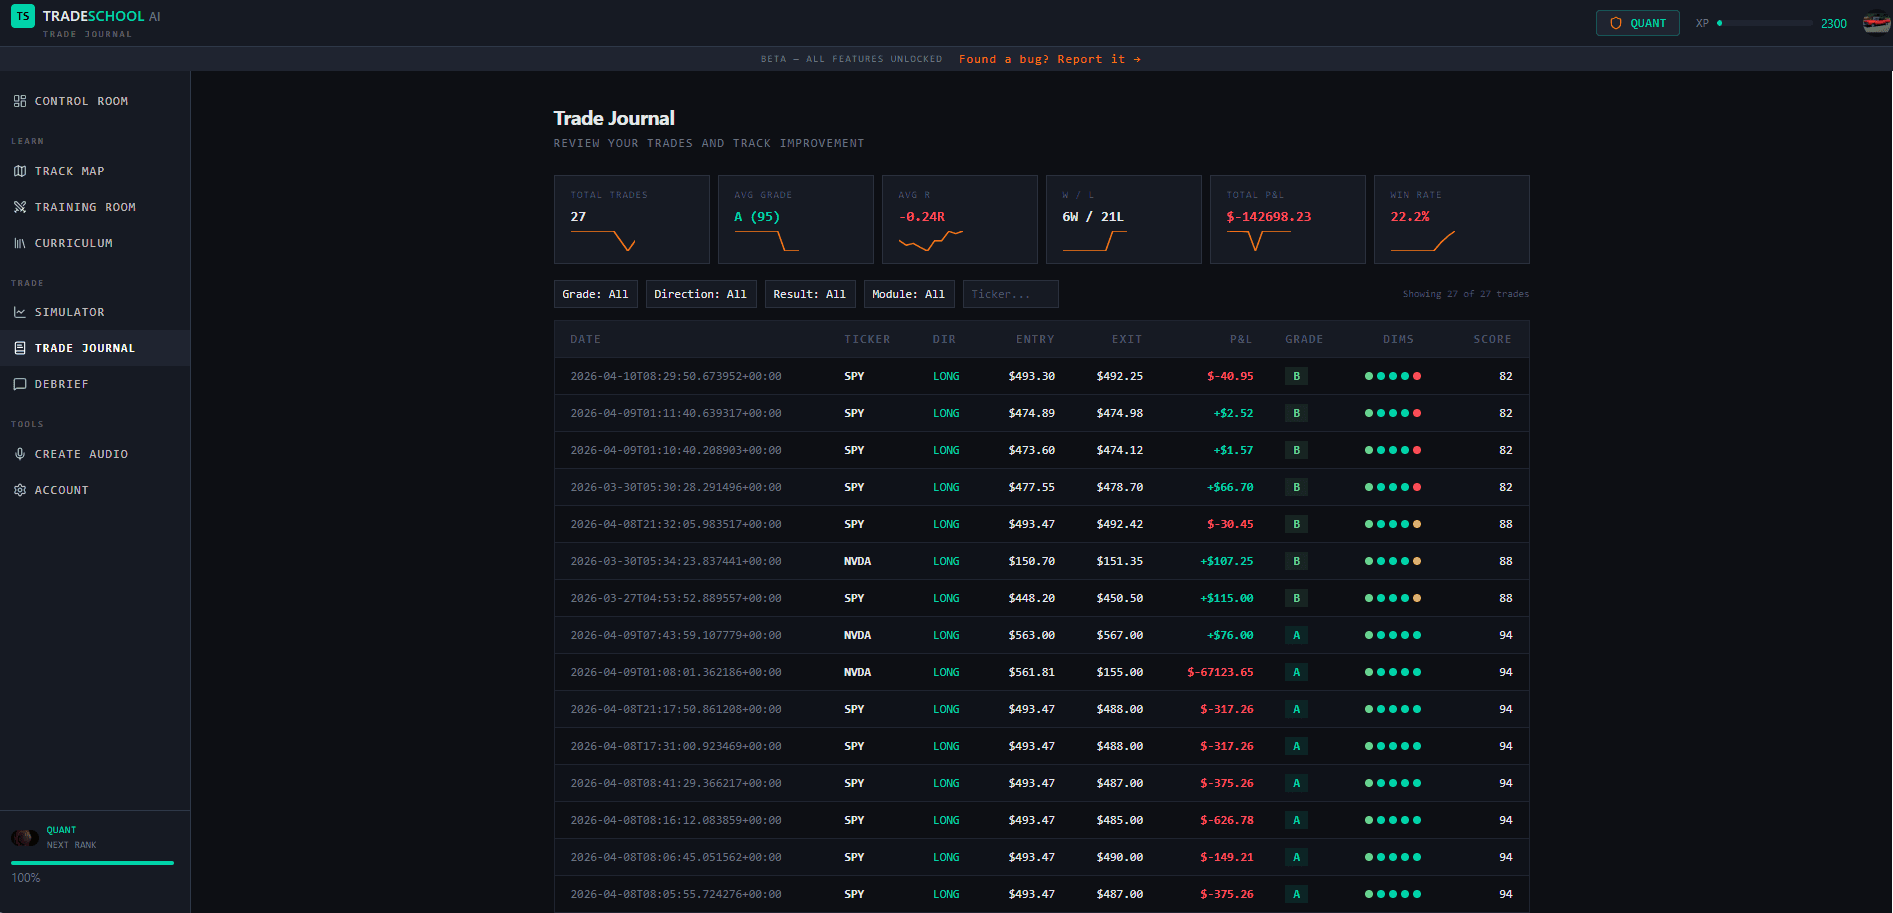Click the Track Map icon in sidebar

coord(20,171)
